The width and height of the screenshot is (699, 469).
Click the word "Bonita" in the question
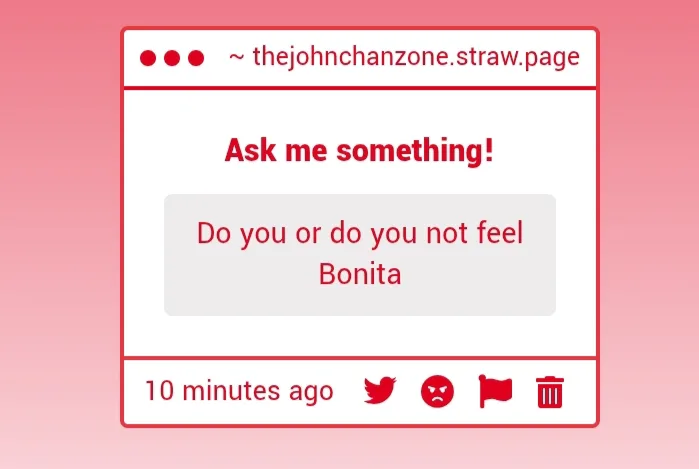pos(359,273)
